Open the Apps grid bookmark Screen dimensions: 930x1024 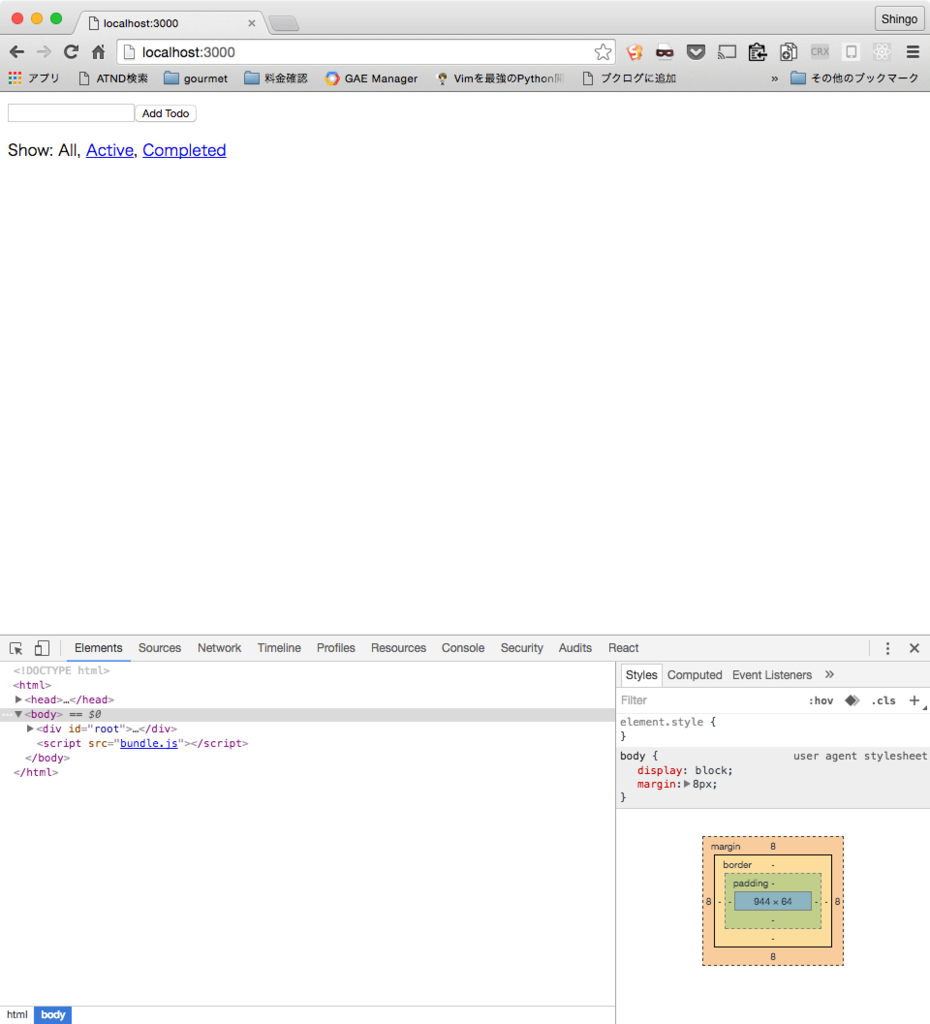(x=34, y=78)
